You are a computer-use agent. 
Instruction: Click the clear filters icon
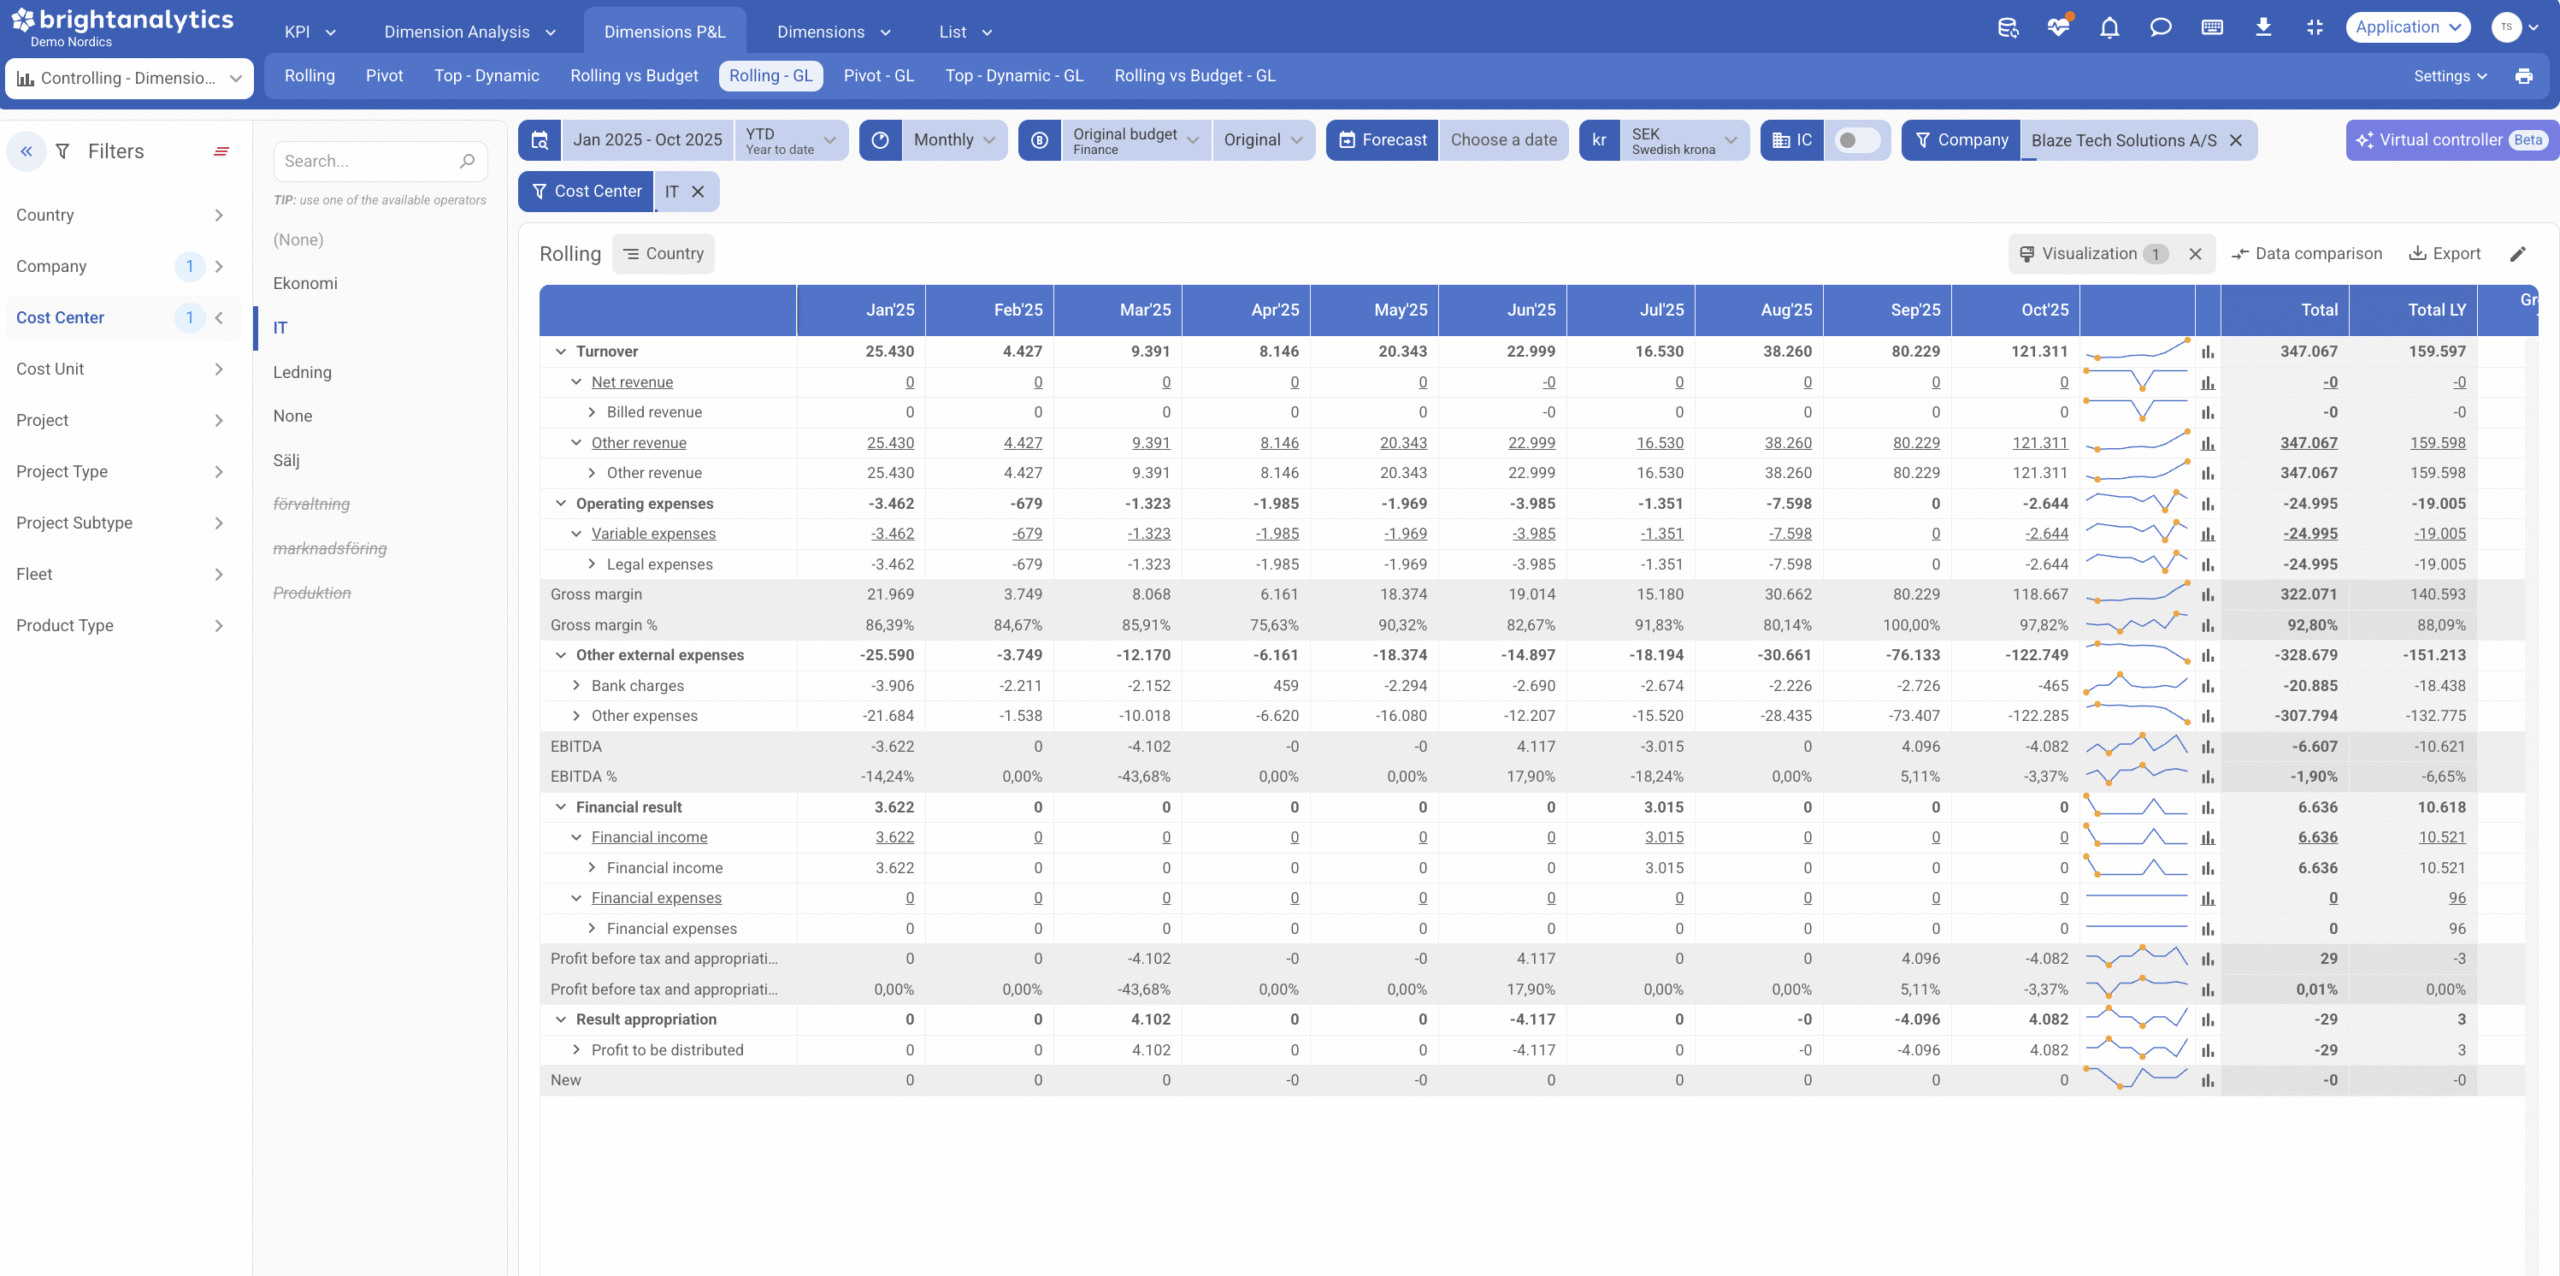pyautogui.click(x=221, y=152)
